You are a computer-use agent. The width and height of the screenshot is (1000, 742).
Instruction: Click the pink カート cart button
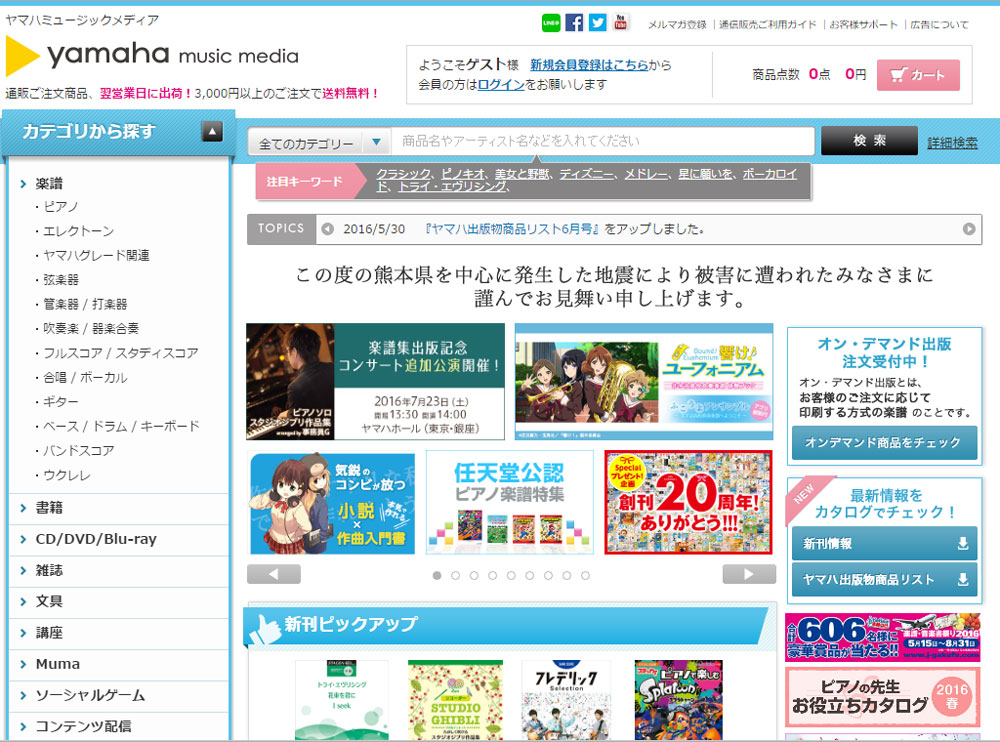click(918, 75)
